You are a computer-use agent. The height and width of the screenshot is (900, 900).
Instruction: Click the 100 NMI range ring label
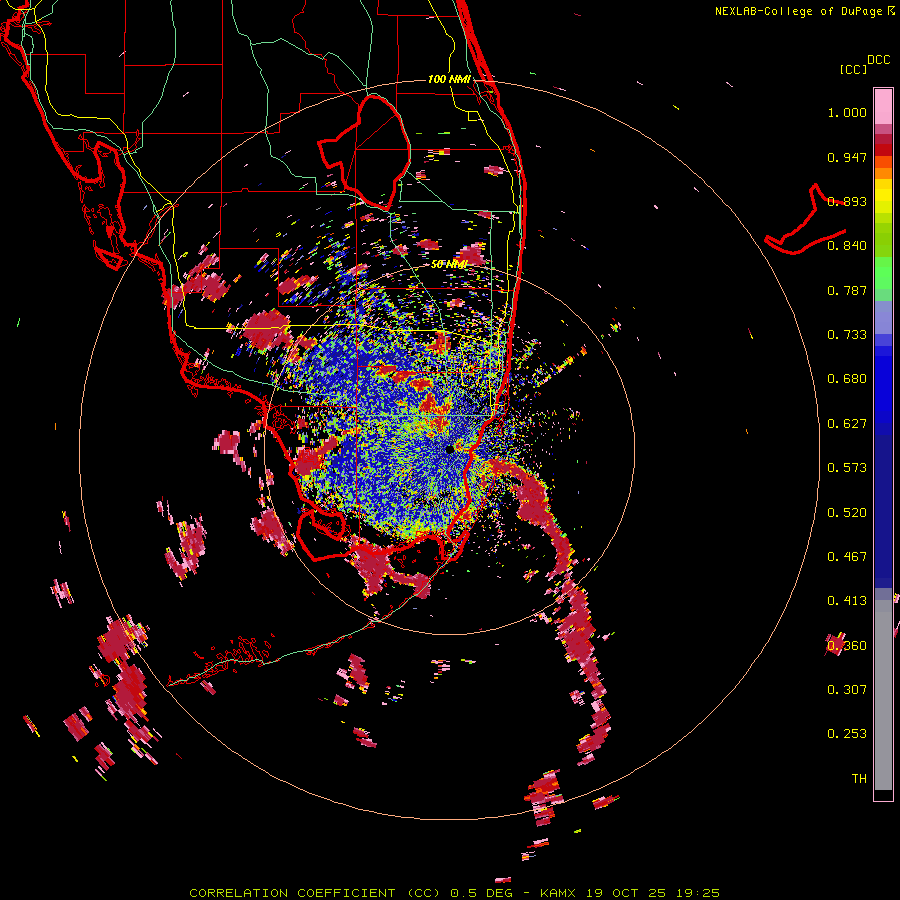point(449,79)
